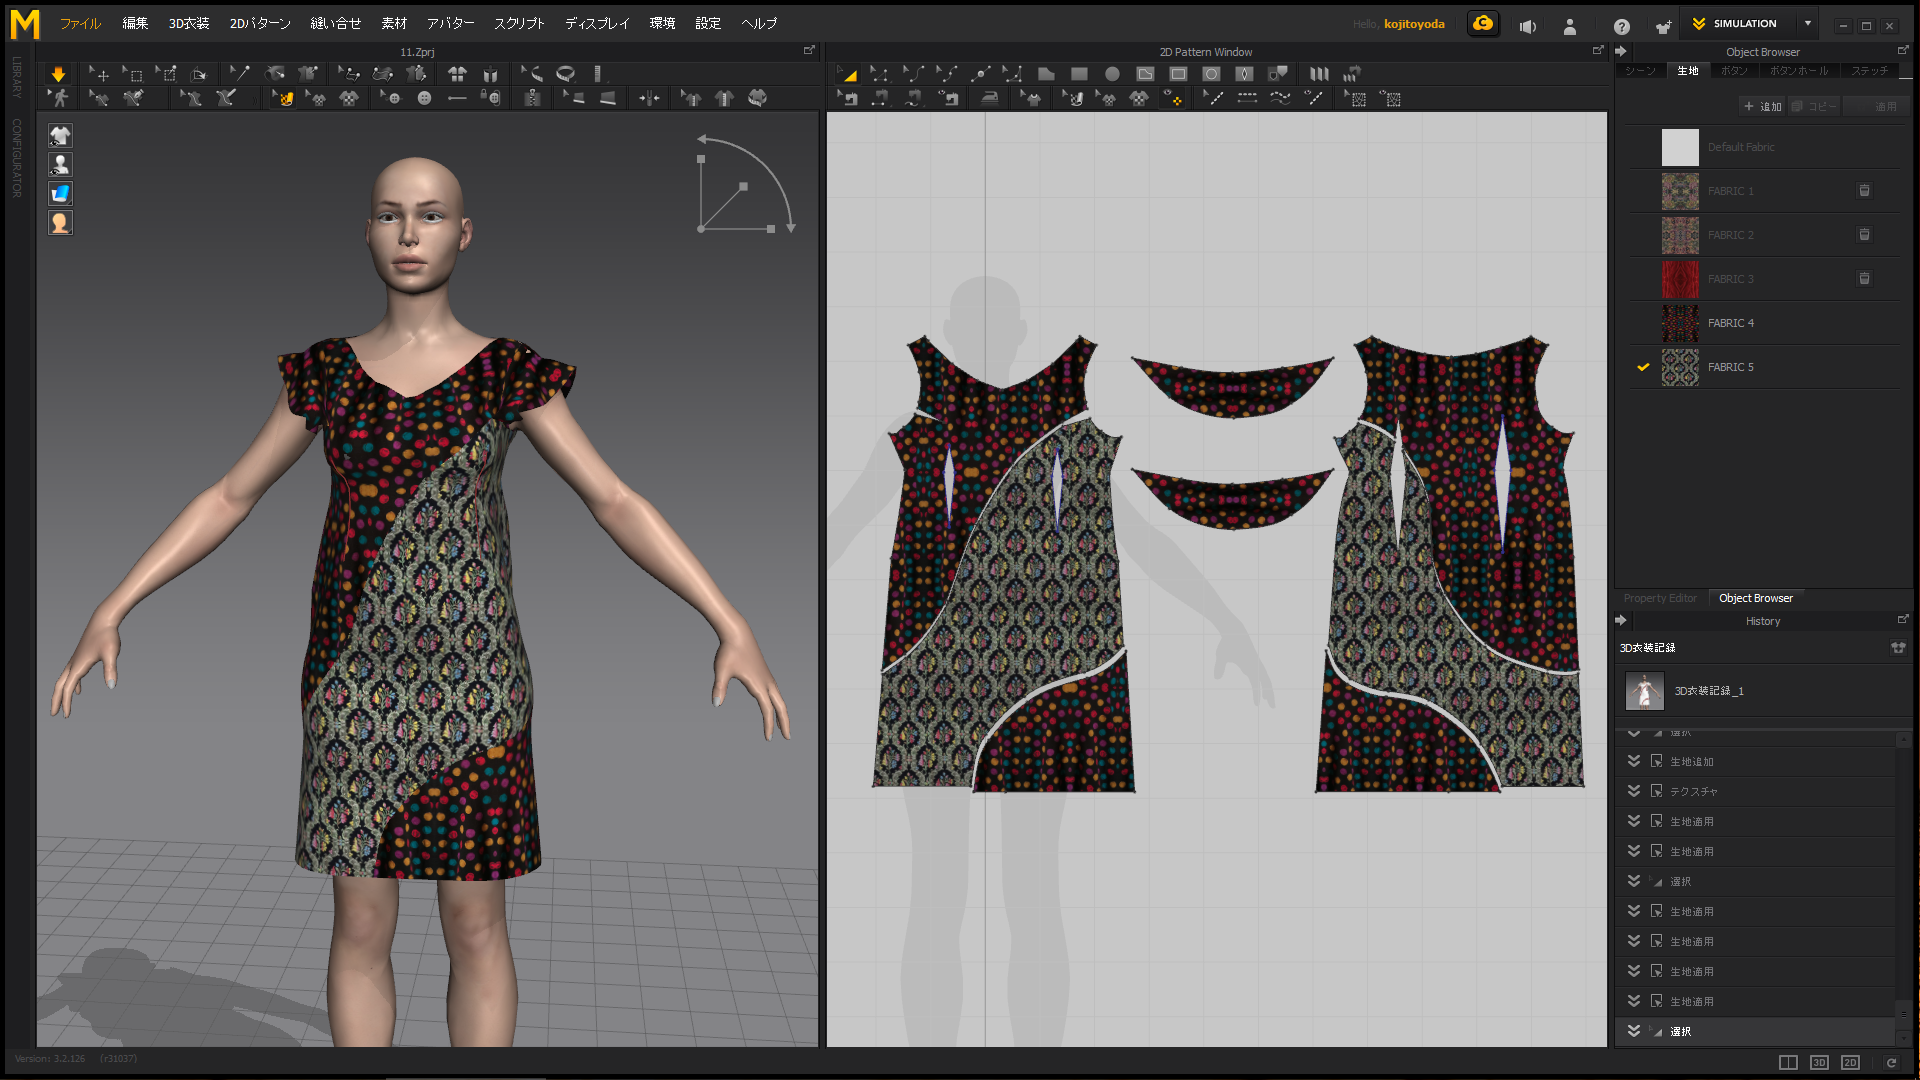This screenshot has width=1920, height=1080.
Task: Switch to Property Editor panel
Action: [x=1660, y=598]
